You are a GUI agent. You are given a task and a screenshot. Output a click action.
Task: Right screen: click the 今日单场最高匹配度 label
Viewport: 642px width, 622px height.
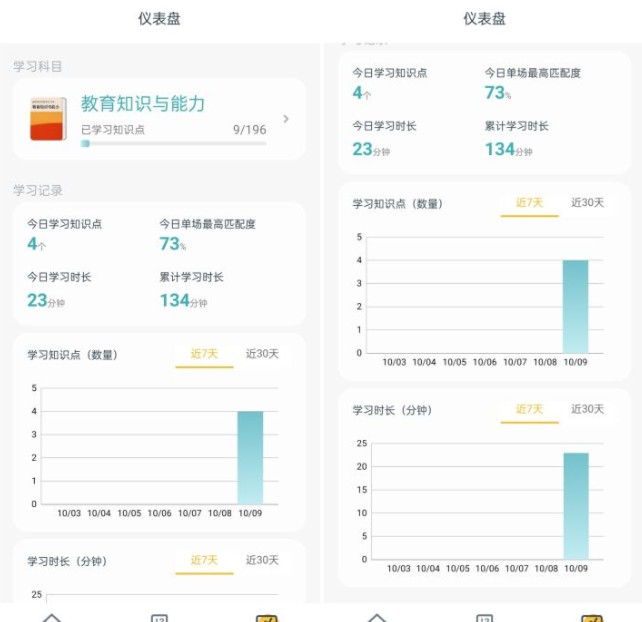533,73
